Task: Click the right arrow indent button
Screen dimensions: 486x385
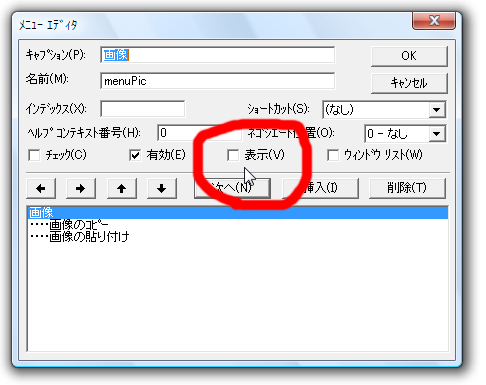Action: pos(81,188)
